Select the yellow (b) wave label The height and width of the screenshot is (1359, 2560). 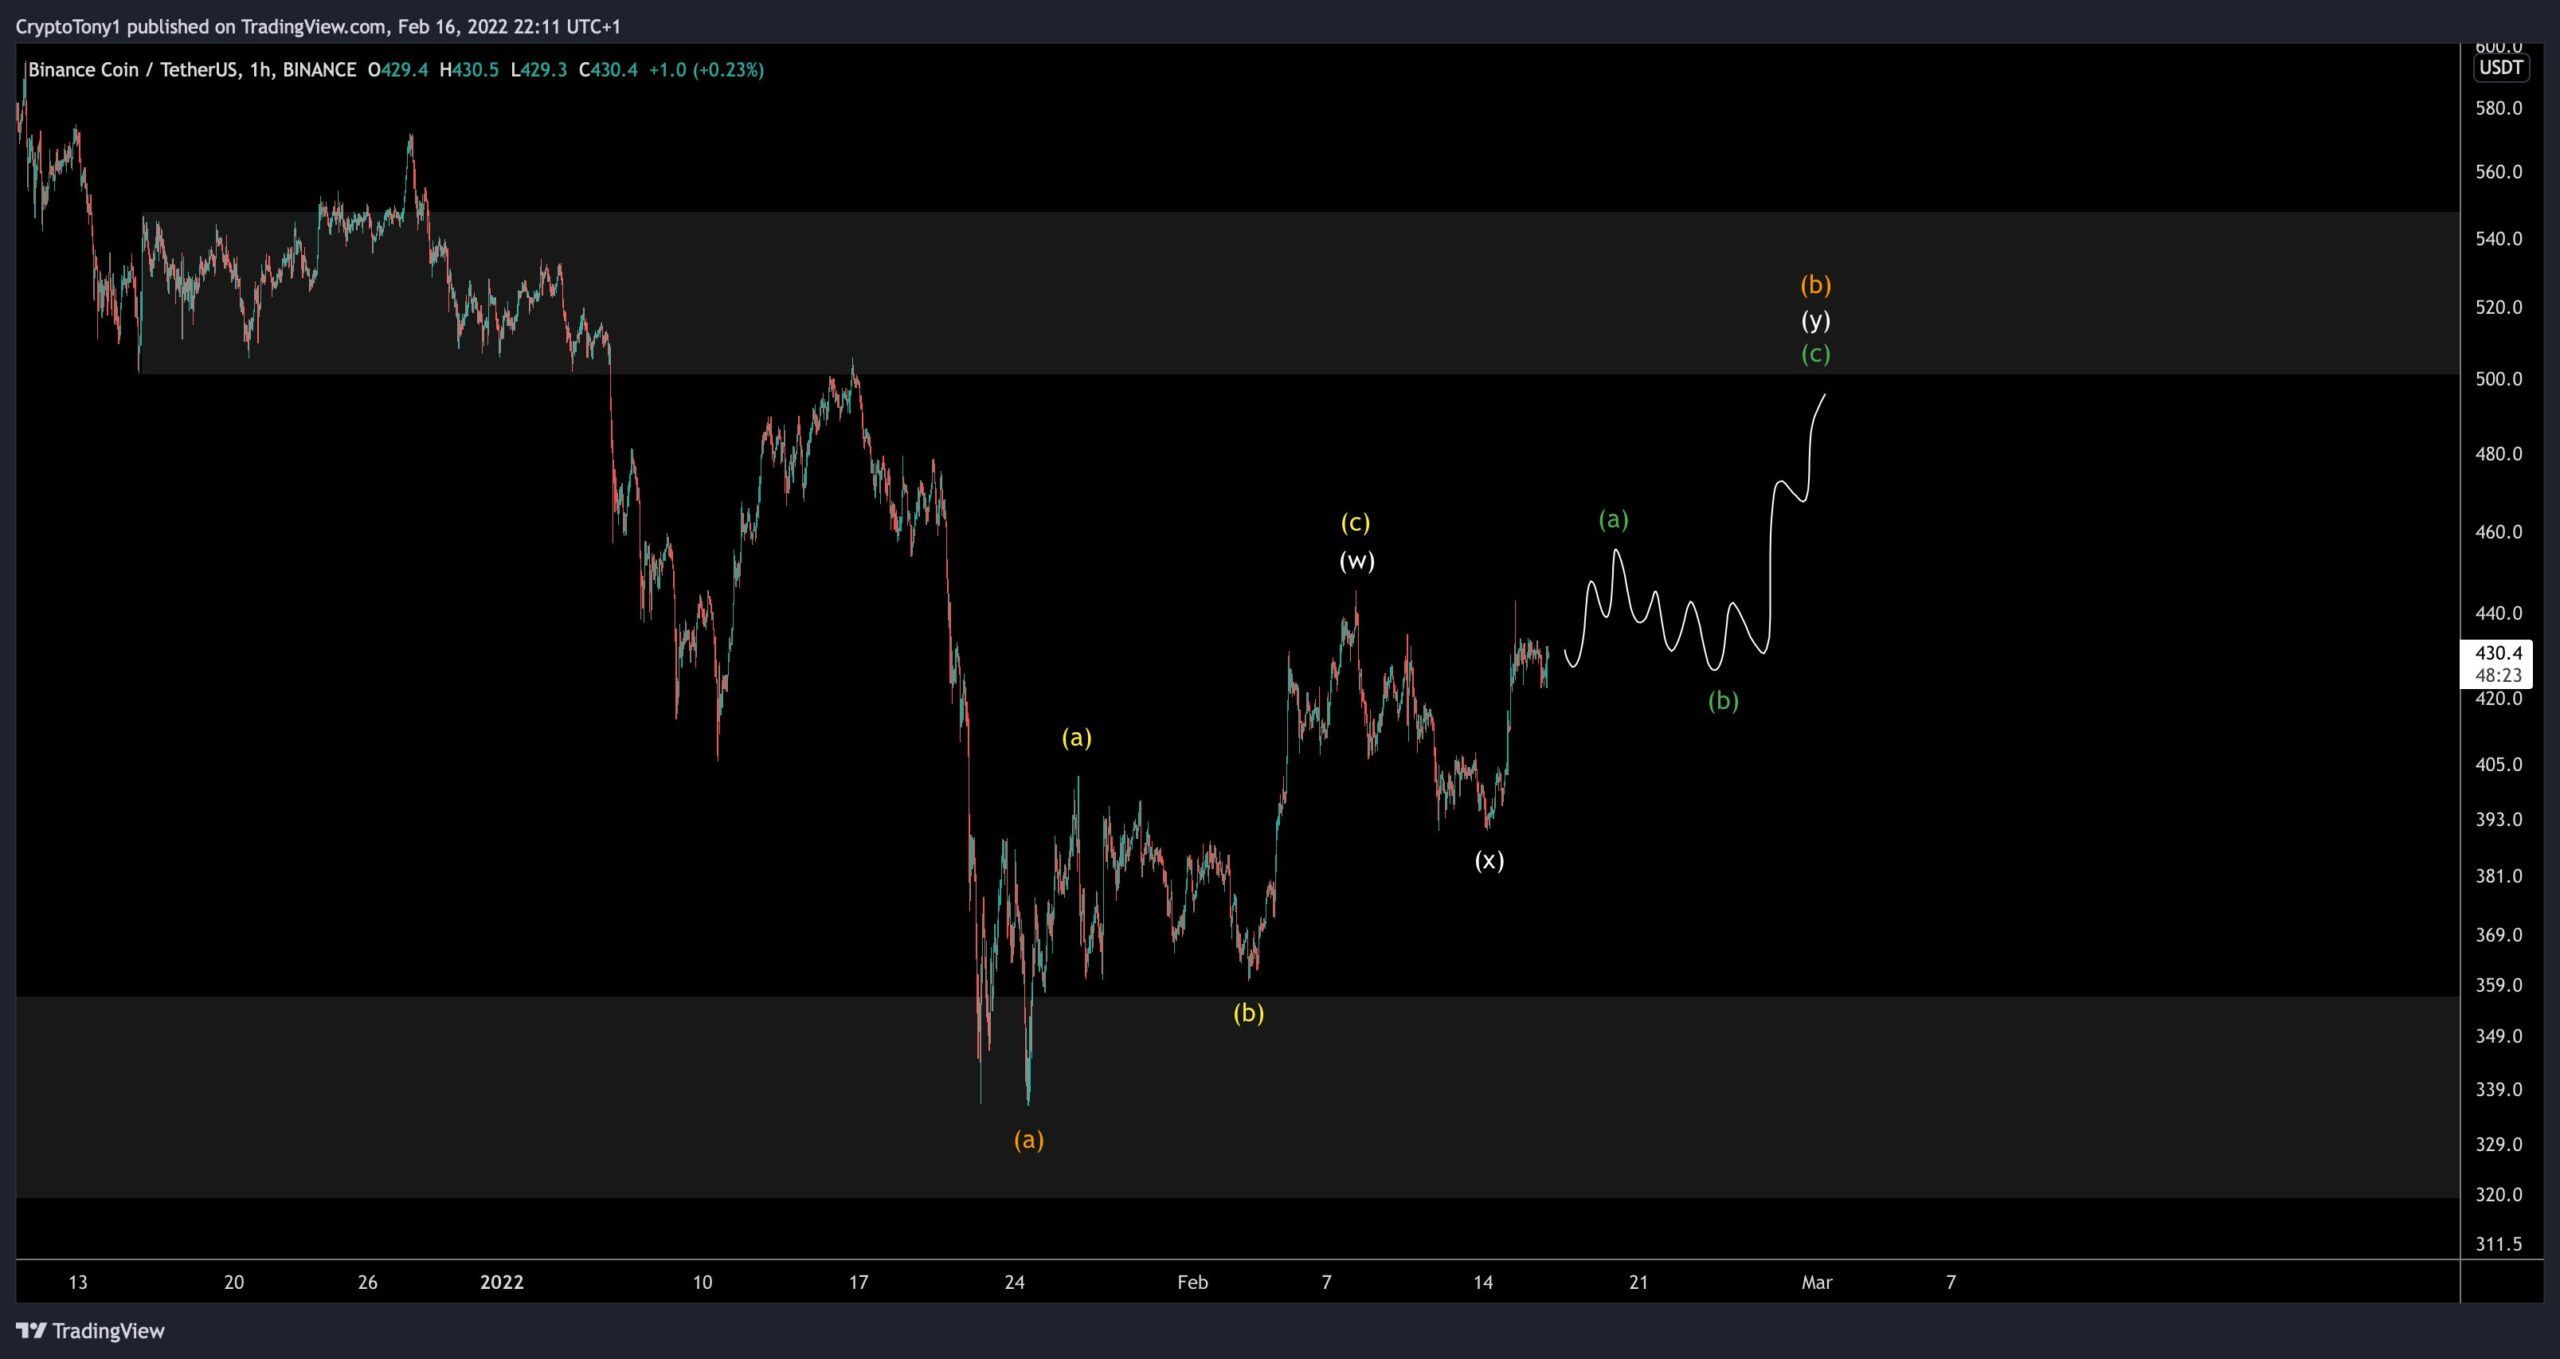1248,1012
